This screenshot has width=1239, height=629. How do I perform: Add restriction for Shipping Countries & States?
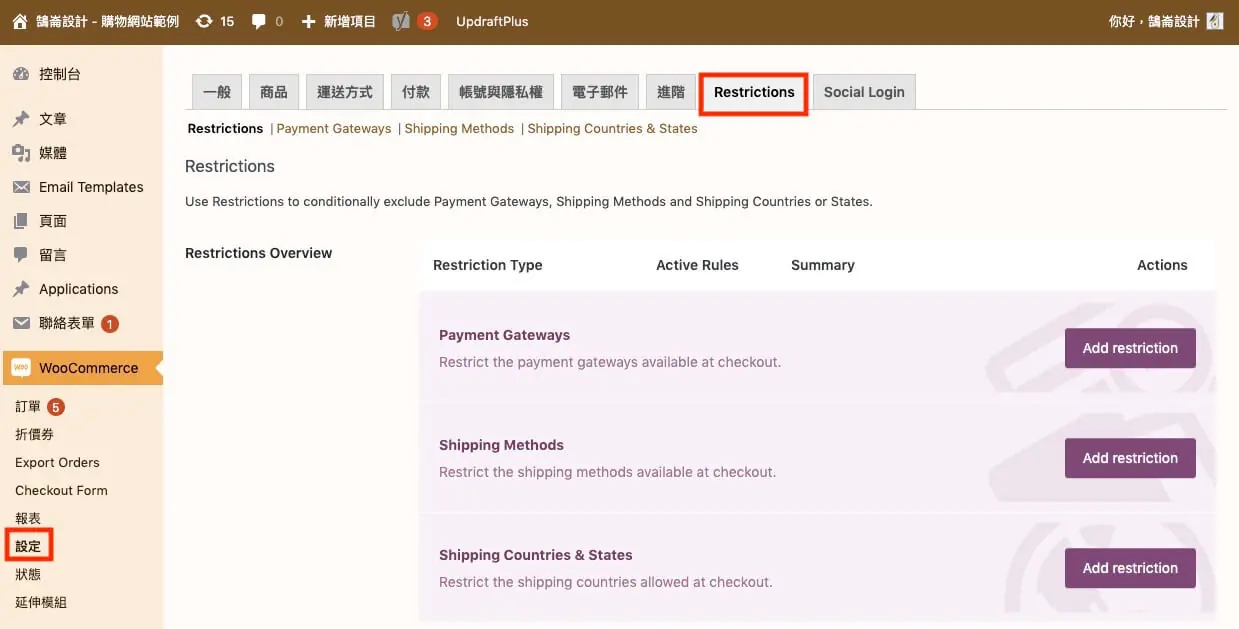(x=1130, y=568)
